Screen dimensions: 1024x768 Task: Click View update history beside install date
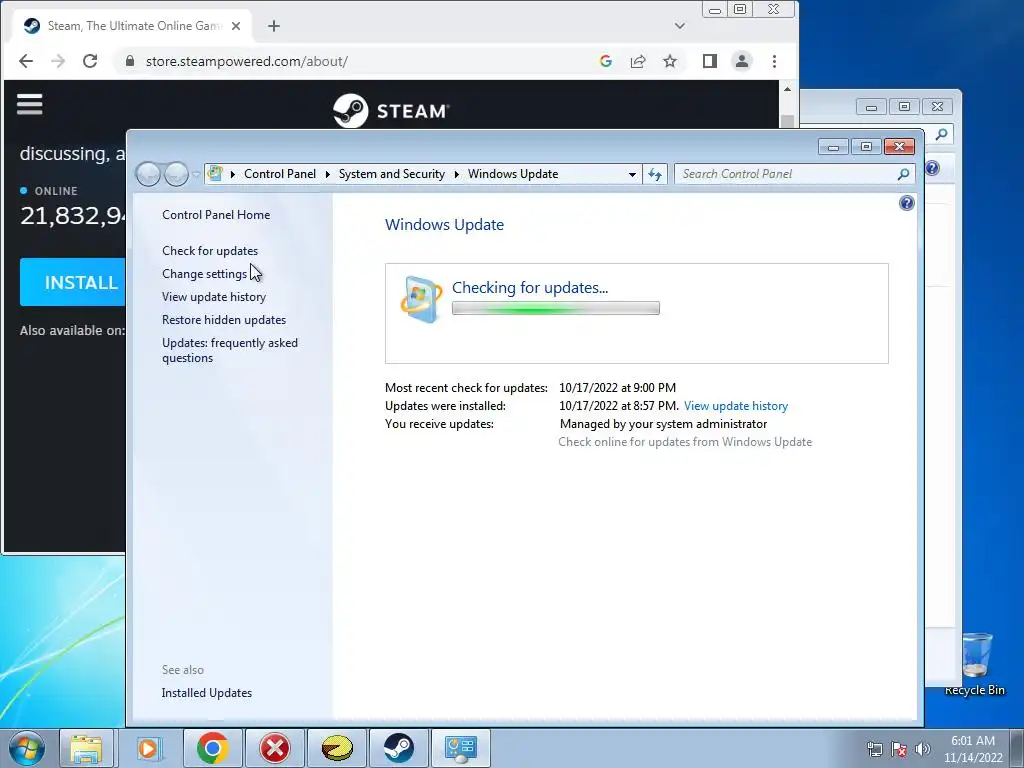coord(736,406)
